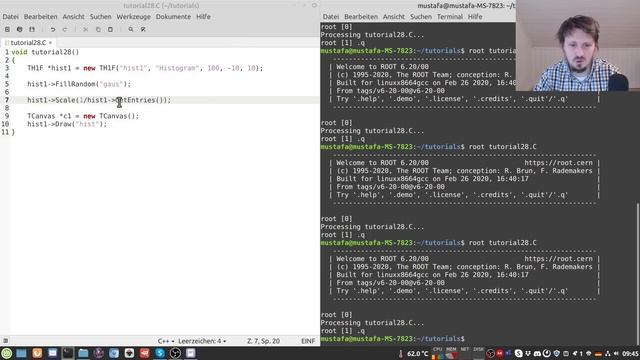Image resolution: width=640 pixels, height=360 pixels.
Task: Open the file manager folder icon in taskbar
Action: click(x=83, y=353)
